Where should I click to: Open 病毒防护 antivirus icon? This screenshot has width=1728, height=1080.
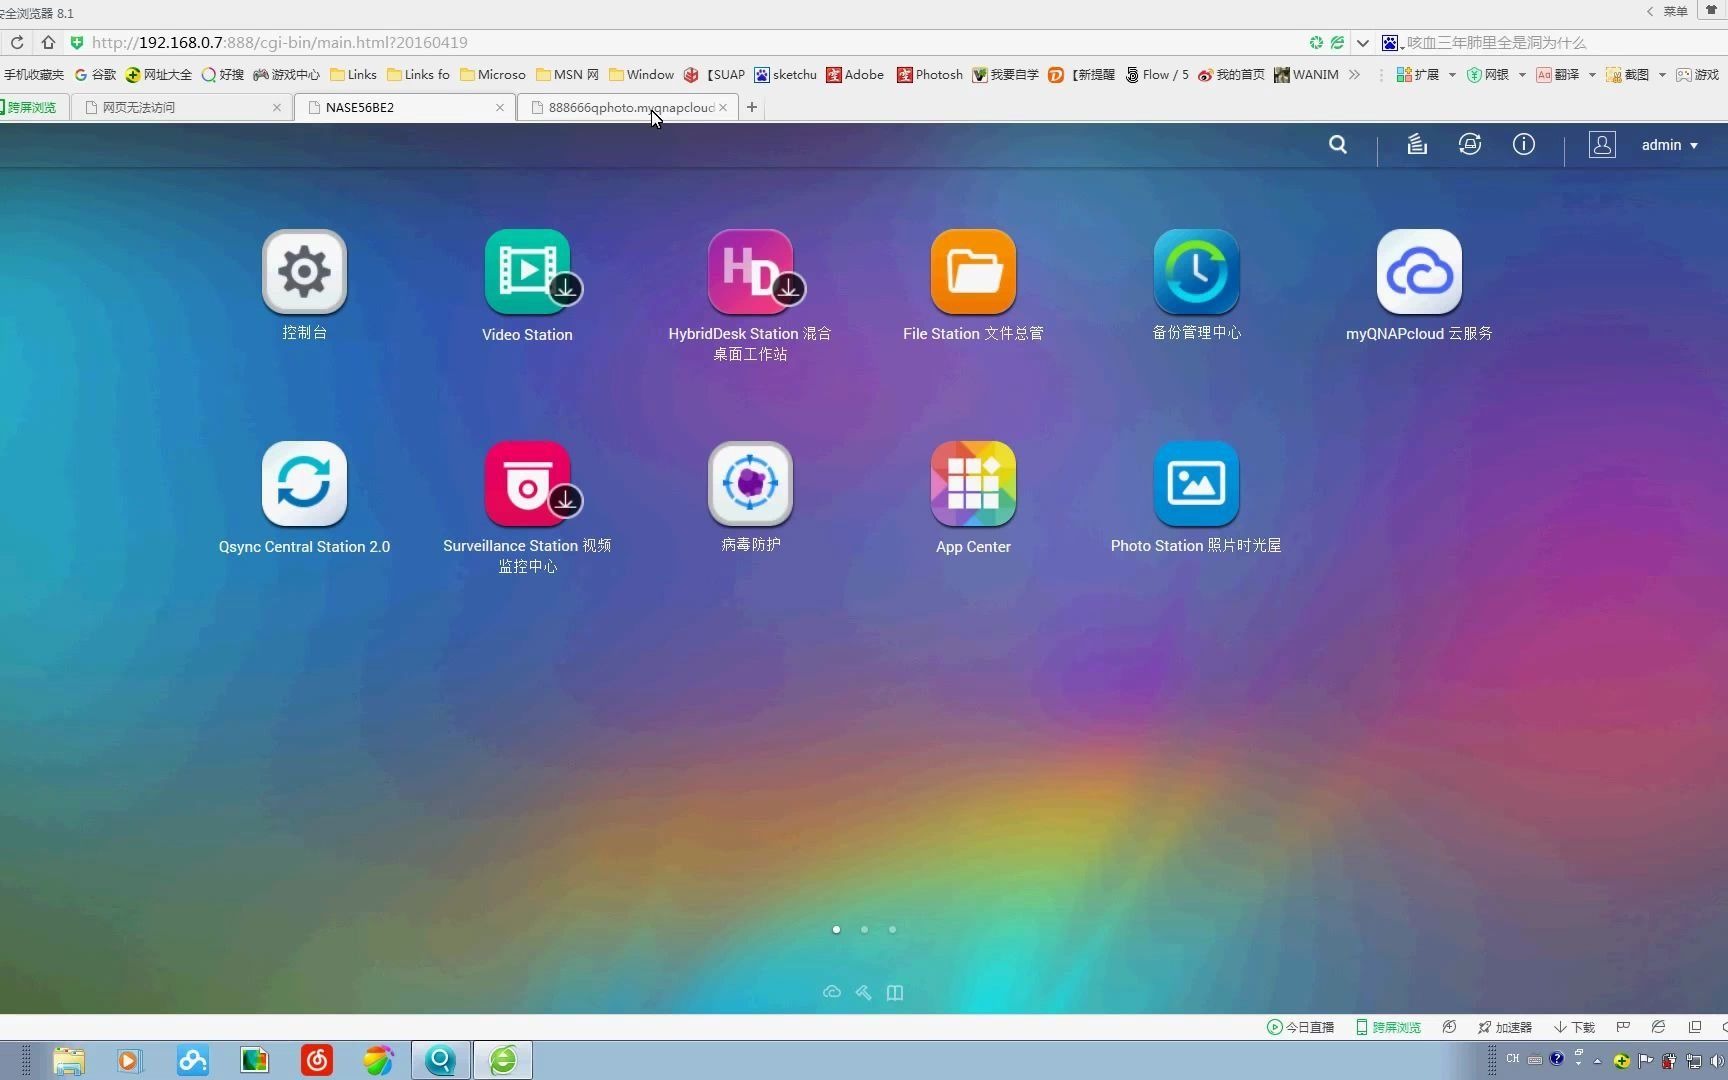(750, 484)
